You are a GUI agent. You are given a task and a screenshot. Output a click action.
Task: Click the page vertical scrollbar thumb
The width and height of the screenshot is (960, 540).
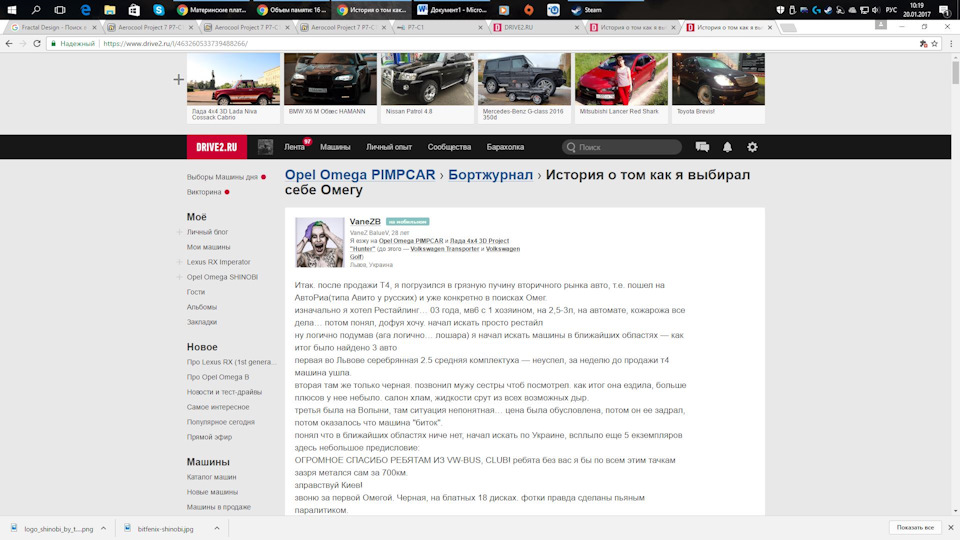(955, 72)
